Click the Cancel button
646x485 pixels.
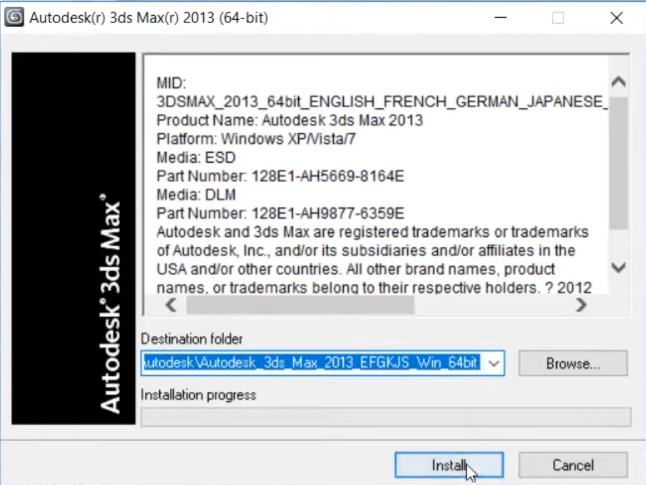(574, 465)
